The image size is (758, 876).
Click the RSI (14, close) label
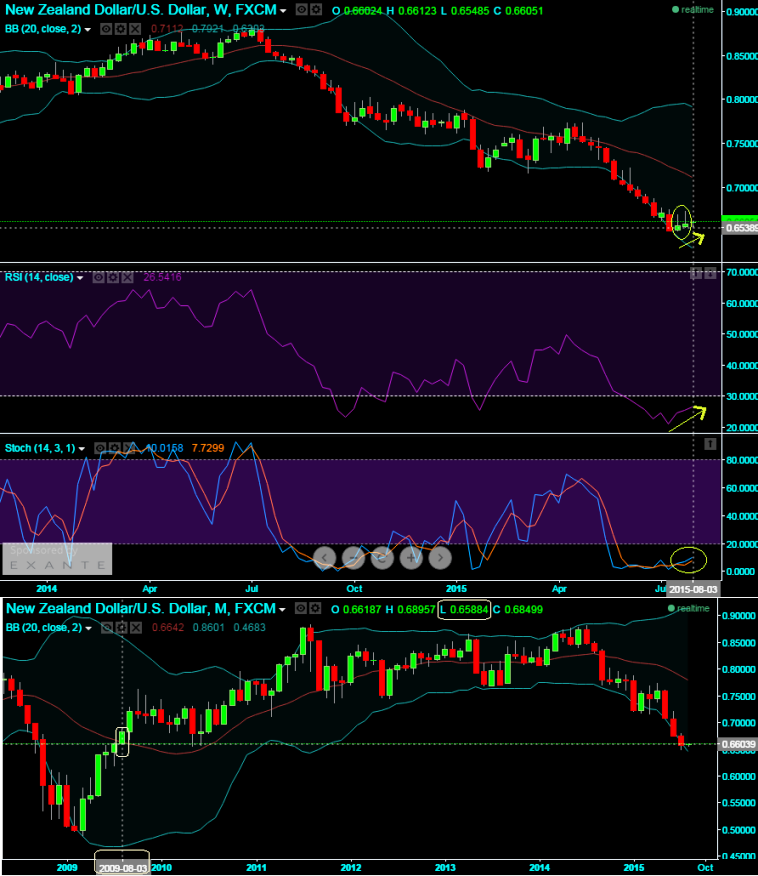coord(39,277)
